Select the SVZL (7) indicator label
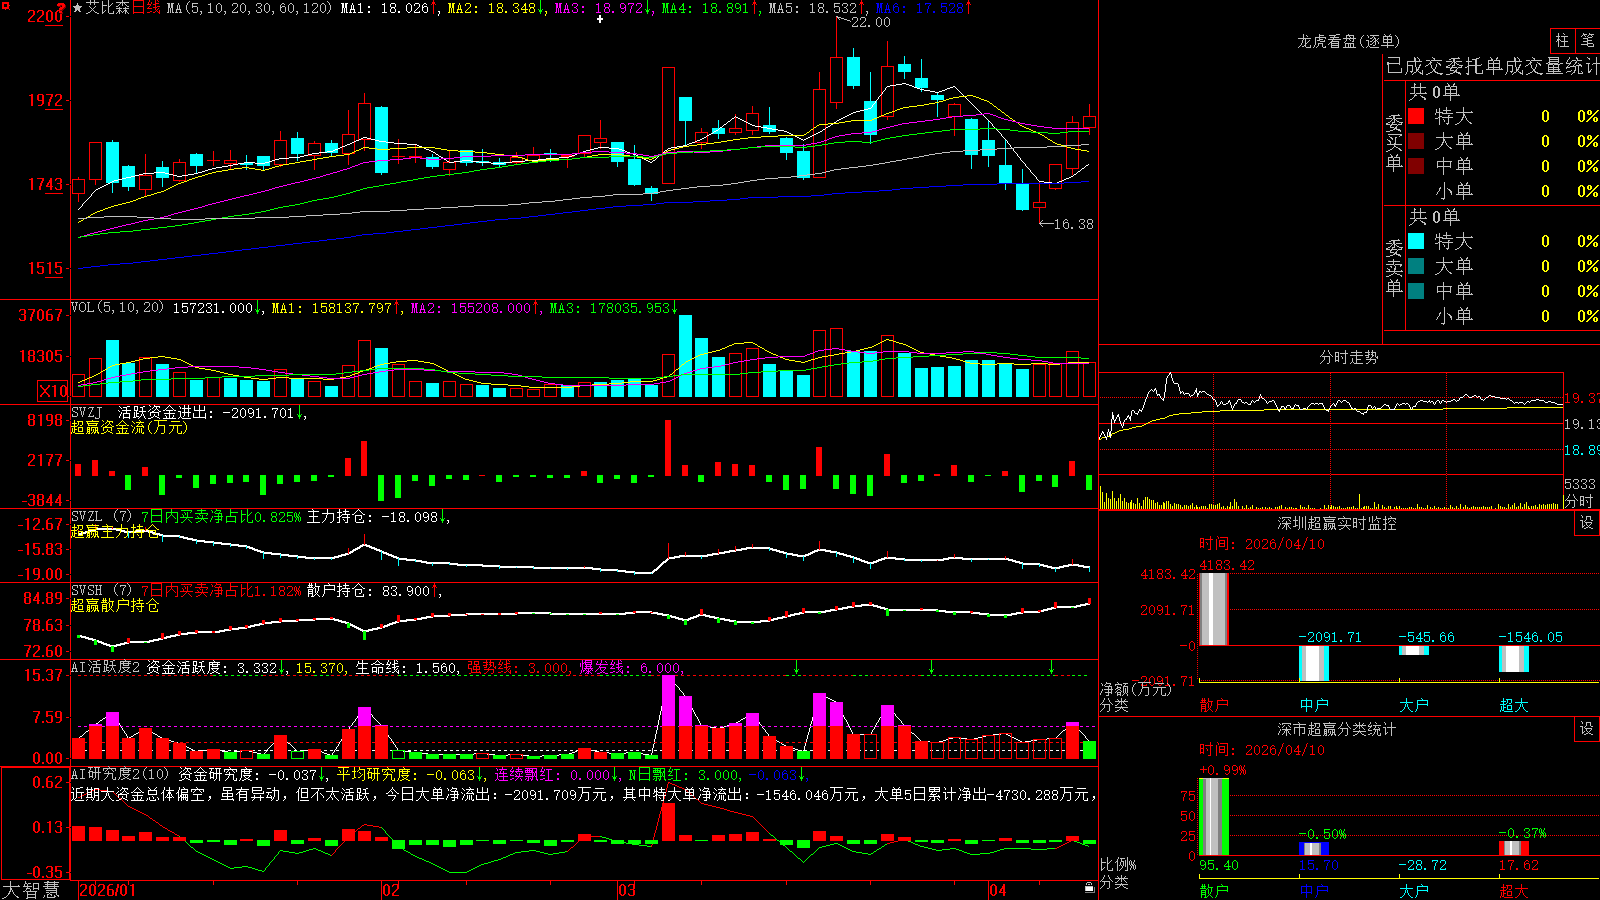Screen dimensions: 1600x900 coord(101,517)
